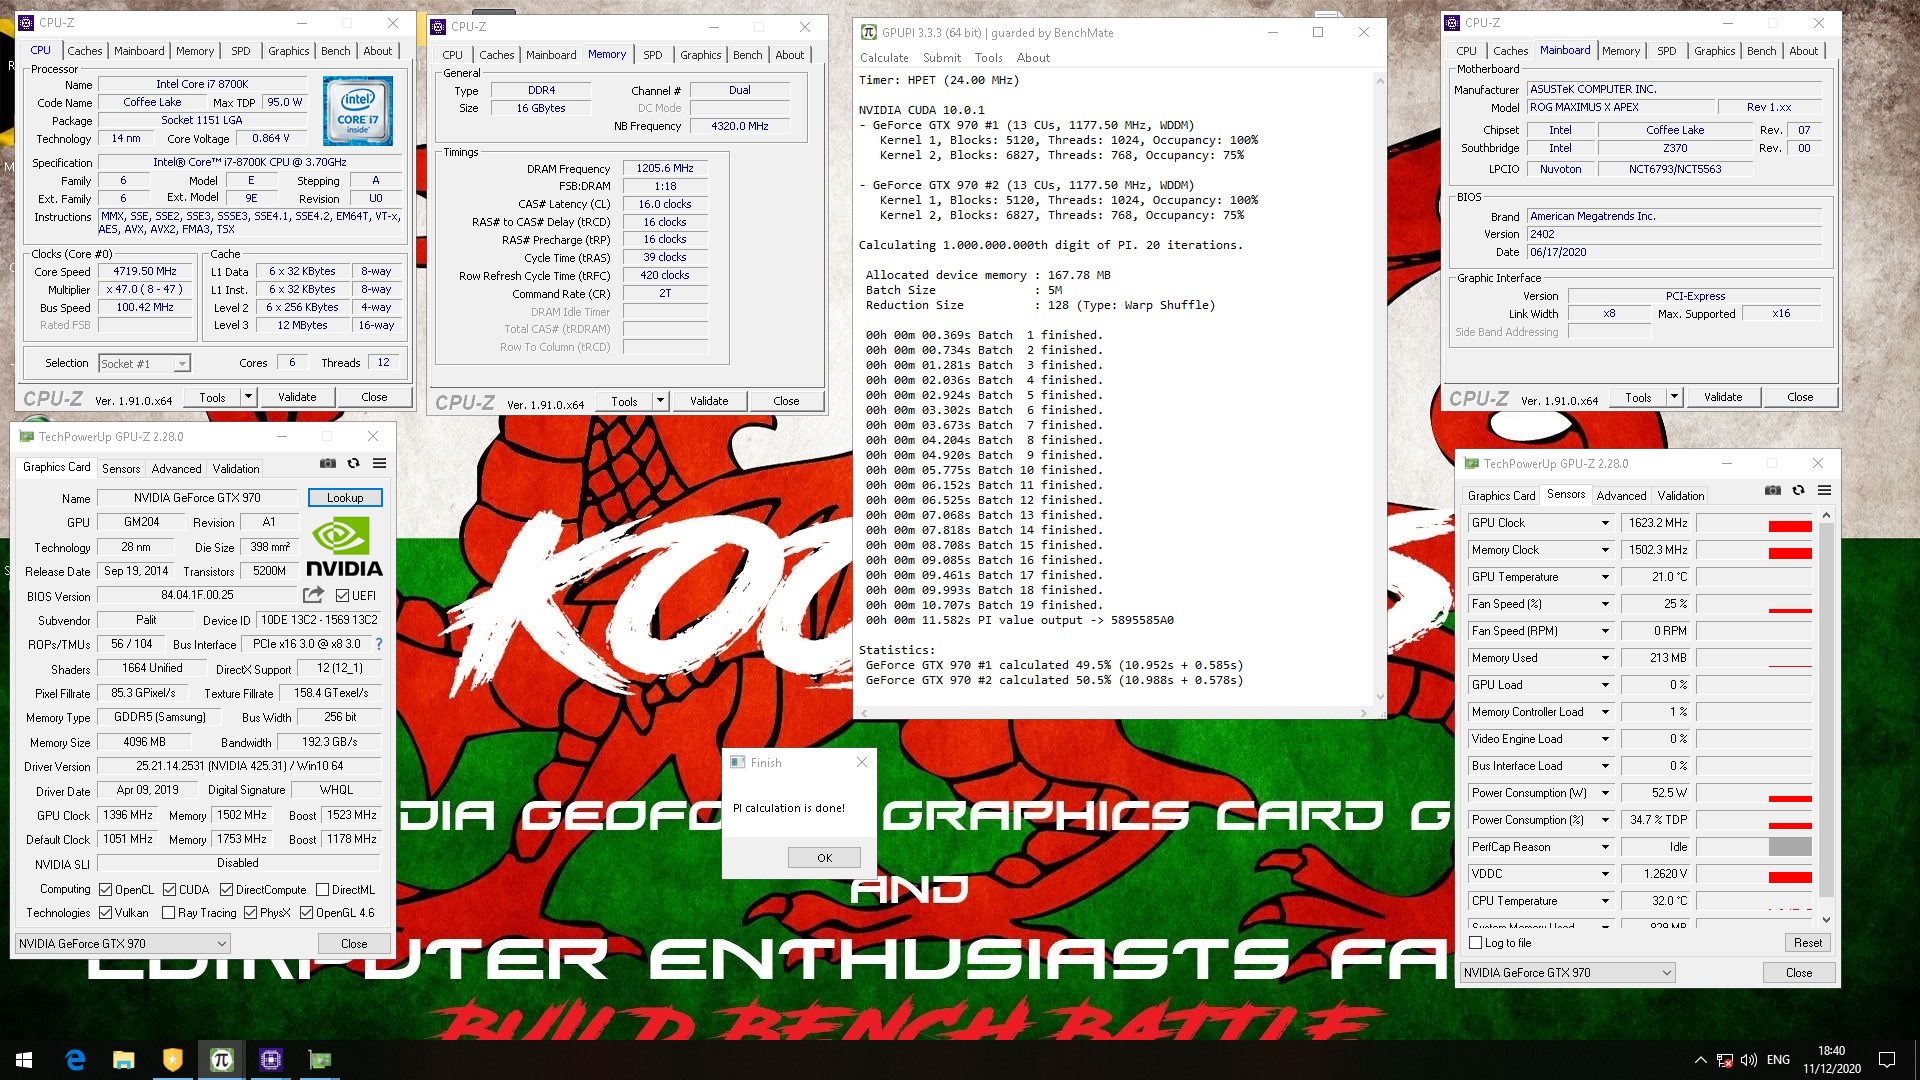Screen dimensions: 1920x1080
Task: Click the Bus Interface question mark
Action: point(379,645)
